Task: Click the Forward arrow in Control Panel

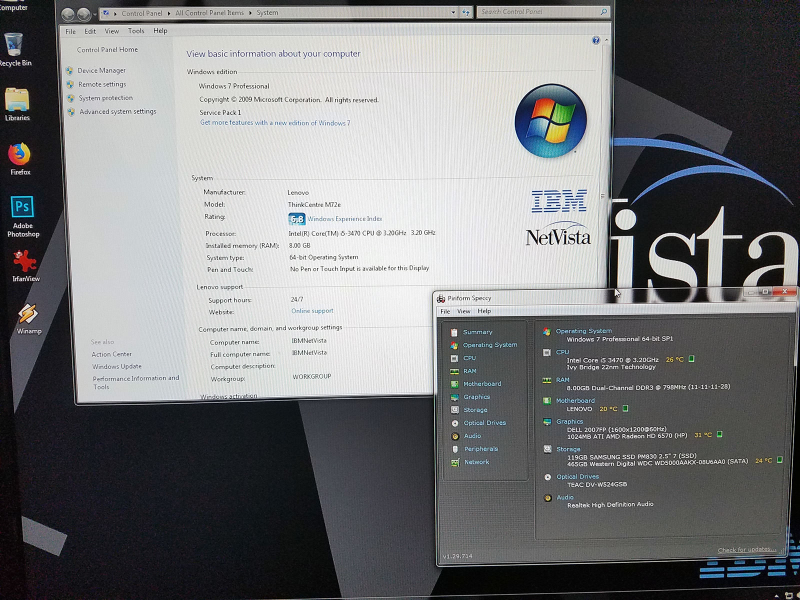Action: 84,14
